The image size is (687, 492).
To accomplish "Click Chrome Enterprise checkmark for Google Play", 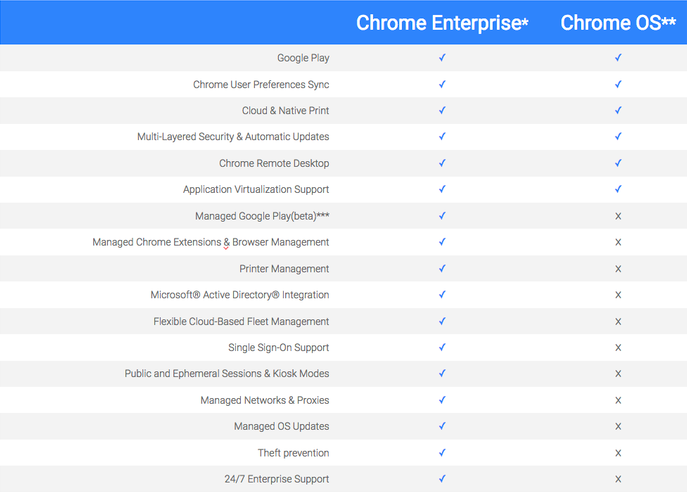I will coord(442,58).
